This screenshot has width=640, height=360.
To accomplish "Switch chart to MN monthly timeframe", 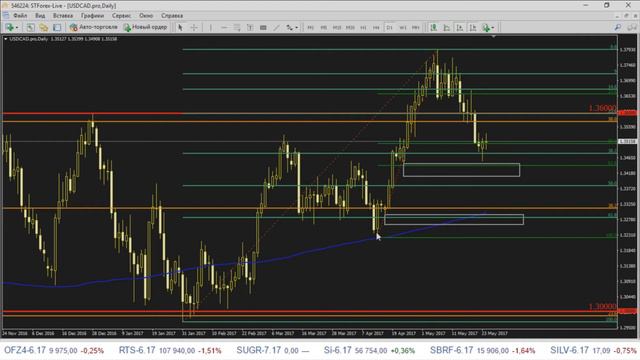I will 416,27.
